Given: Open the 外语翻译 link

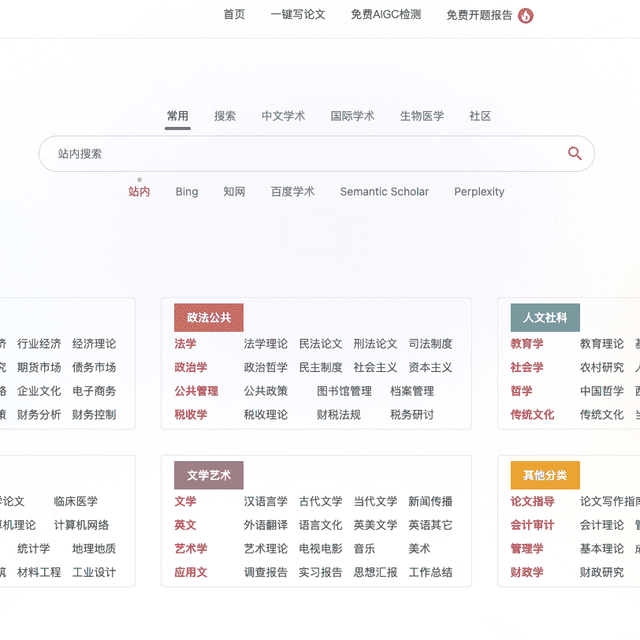Looking at the screenshot, I should tap(266, 525).
